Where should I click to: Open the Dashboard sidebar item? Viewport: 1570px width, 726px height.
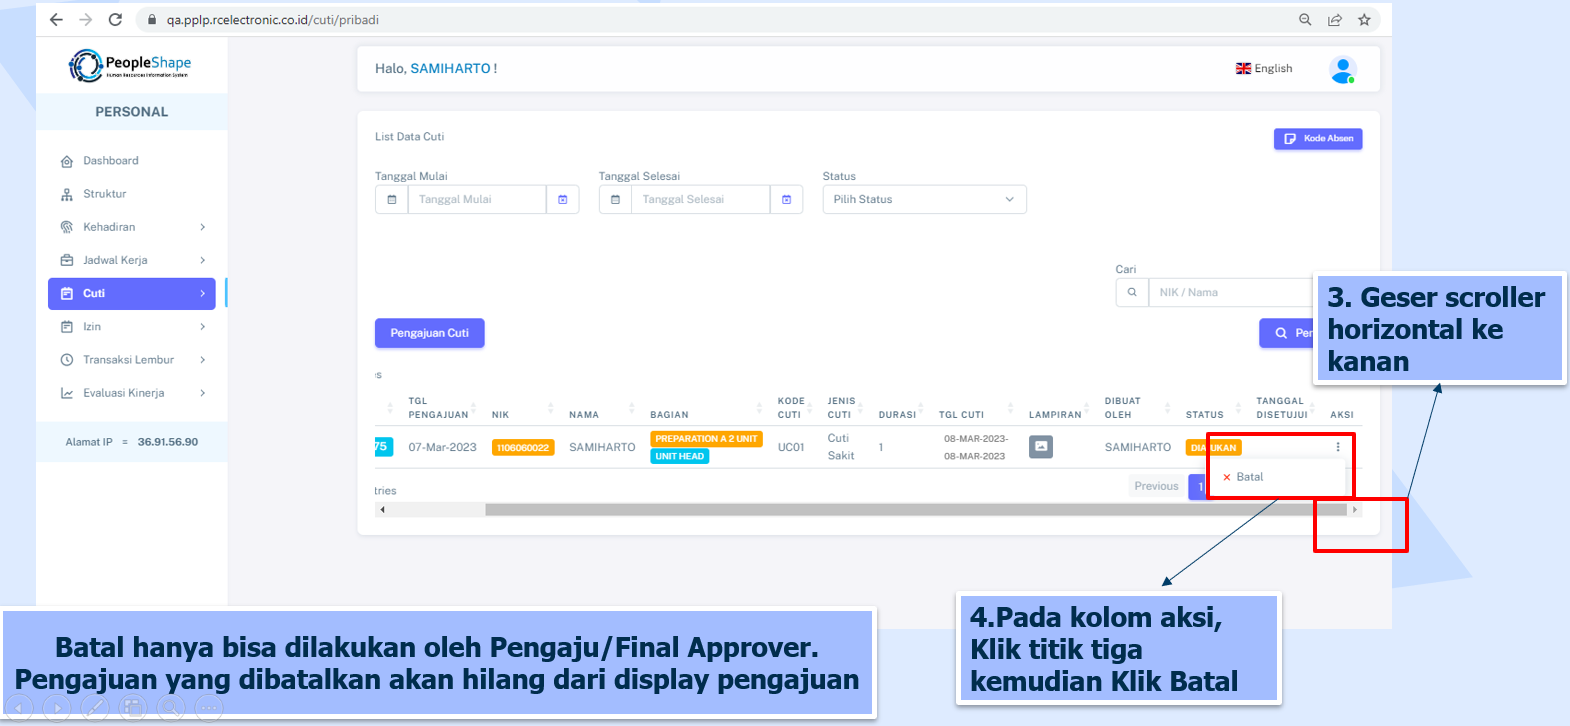[x=111, y=161]
